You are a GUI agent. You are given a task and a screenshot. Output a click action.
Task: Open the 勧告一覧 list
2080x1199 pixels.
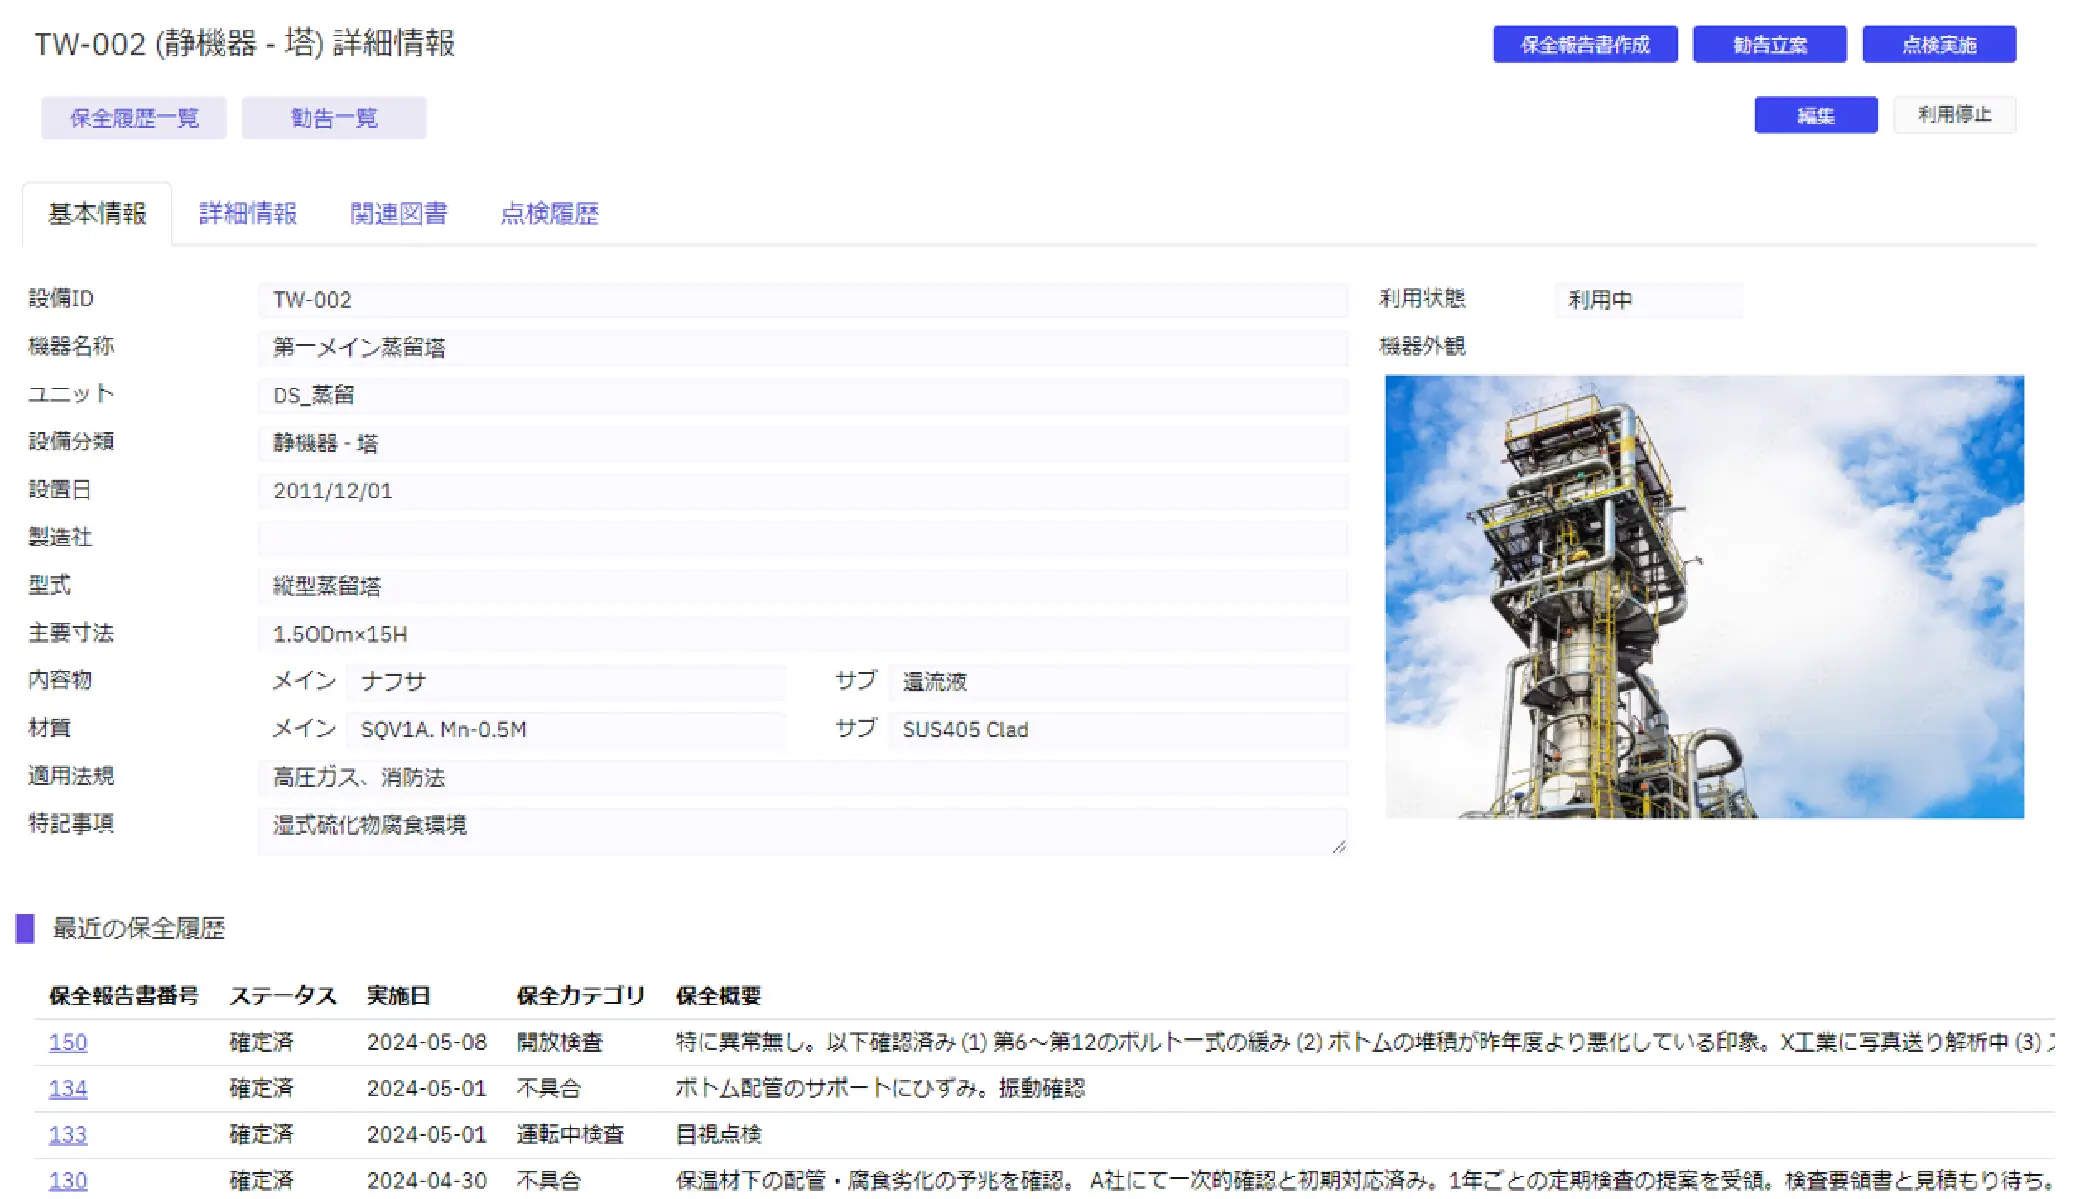[x=333, y=118]
